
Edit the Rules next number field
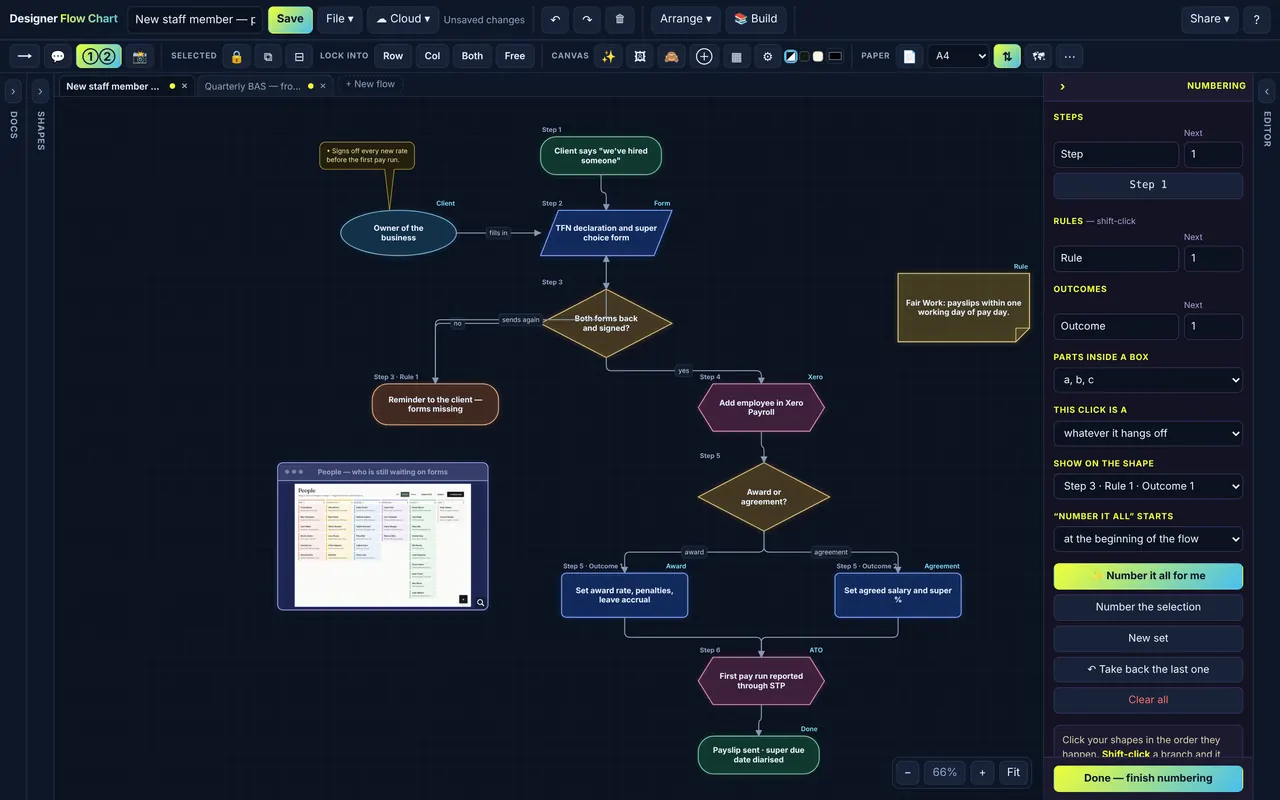click(1213, 258)
